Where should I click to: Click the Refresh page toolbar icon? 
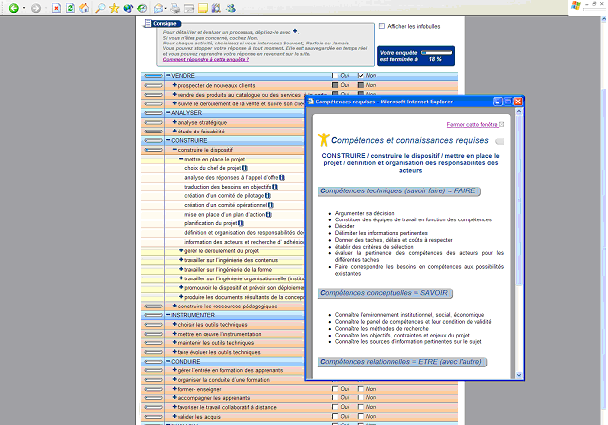(x=70, y=8)
